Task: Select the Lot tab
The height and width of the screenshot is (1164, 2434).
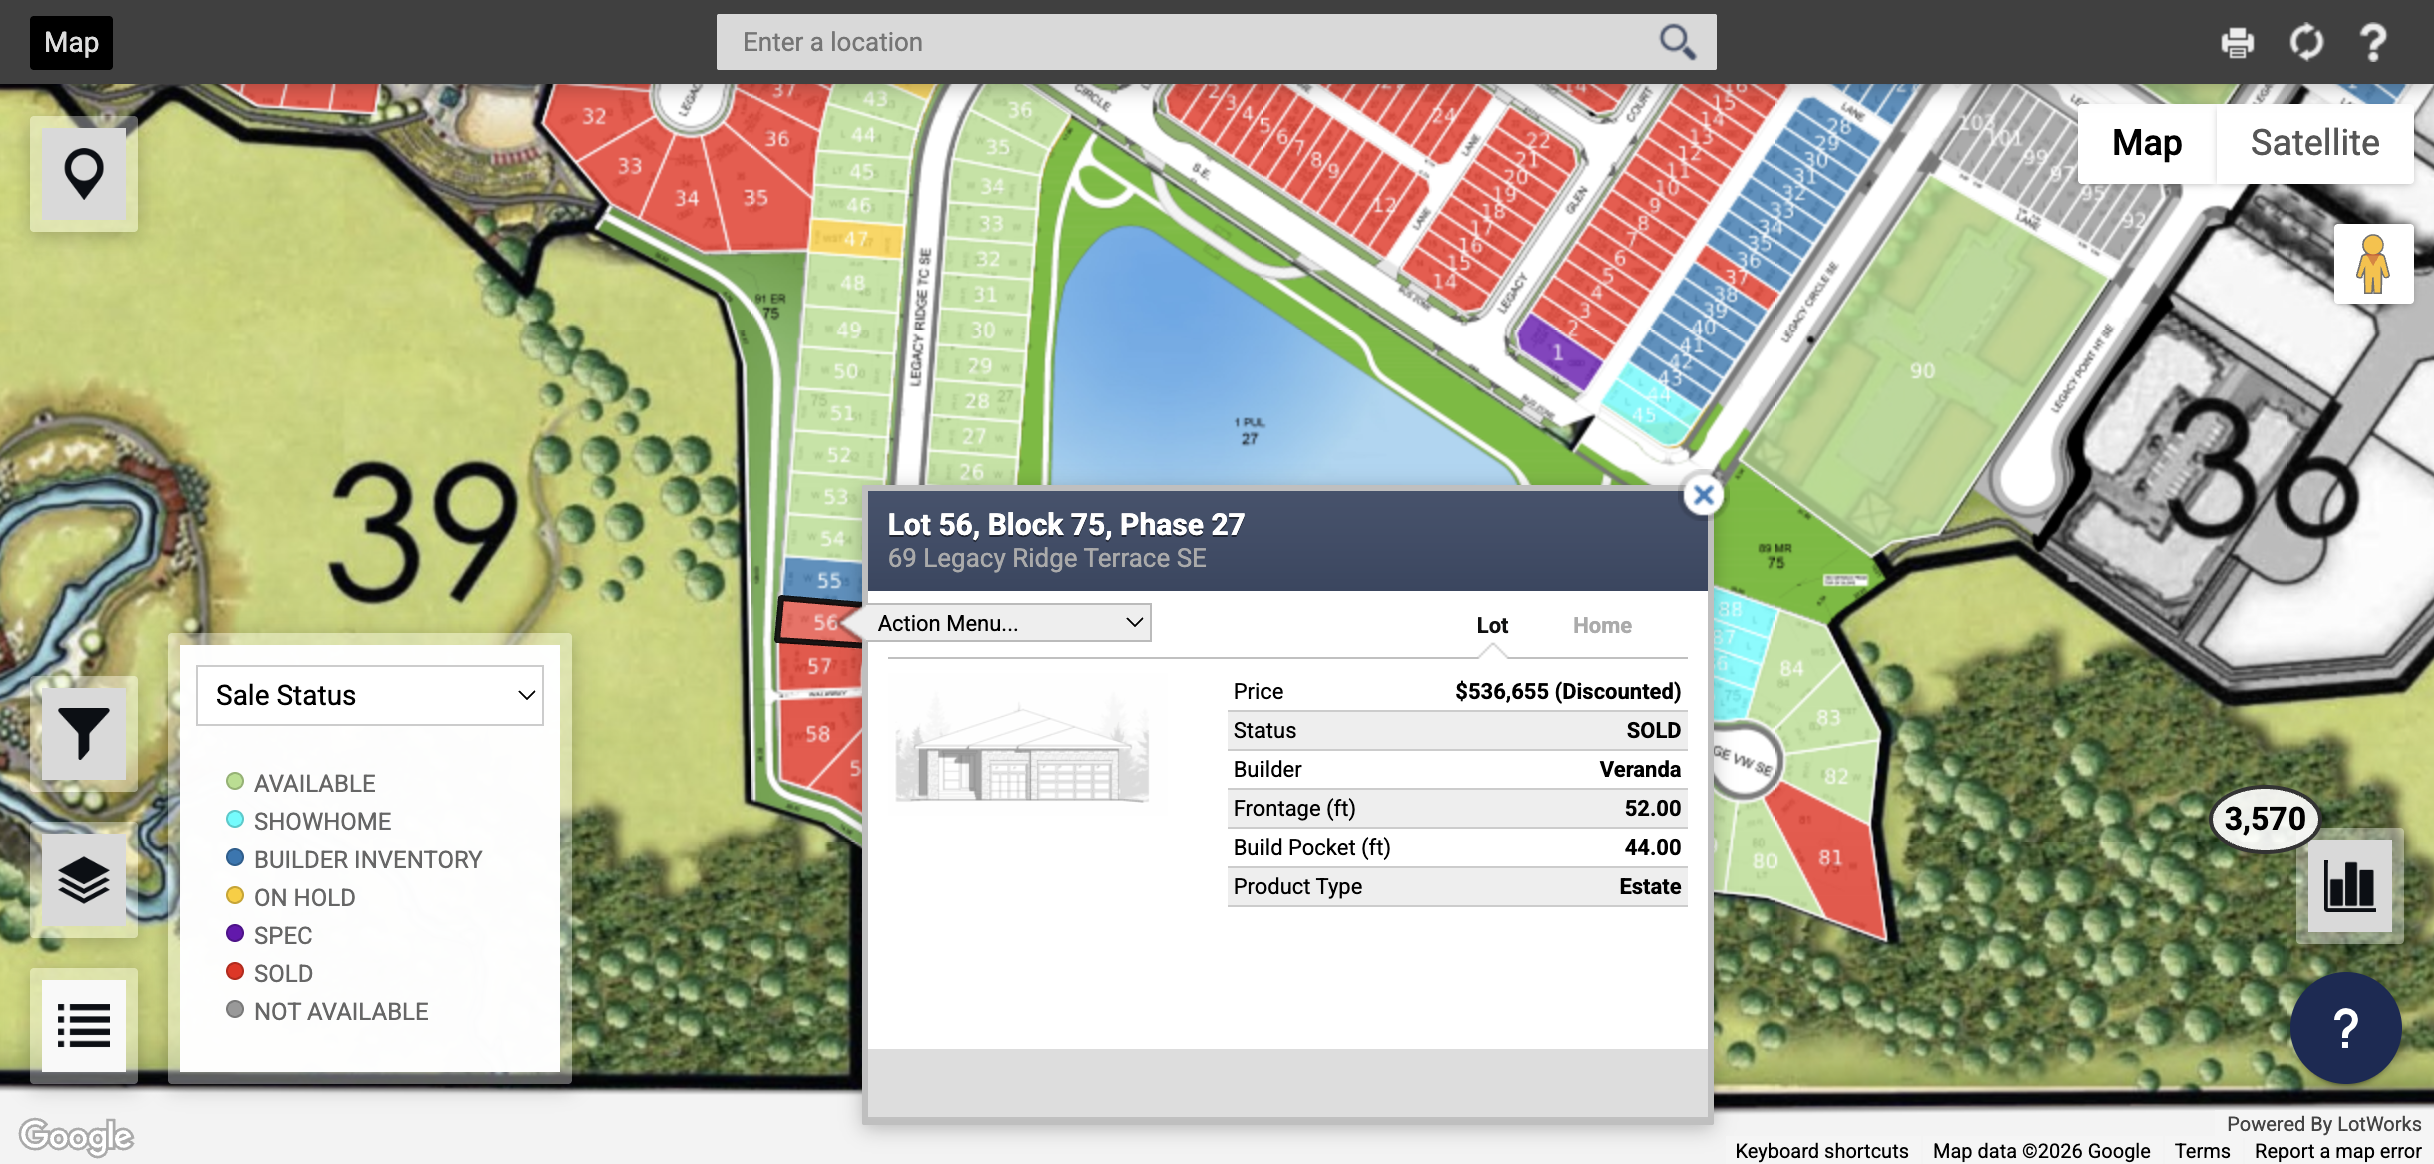Action: (1492, 625)
